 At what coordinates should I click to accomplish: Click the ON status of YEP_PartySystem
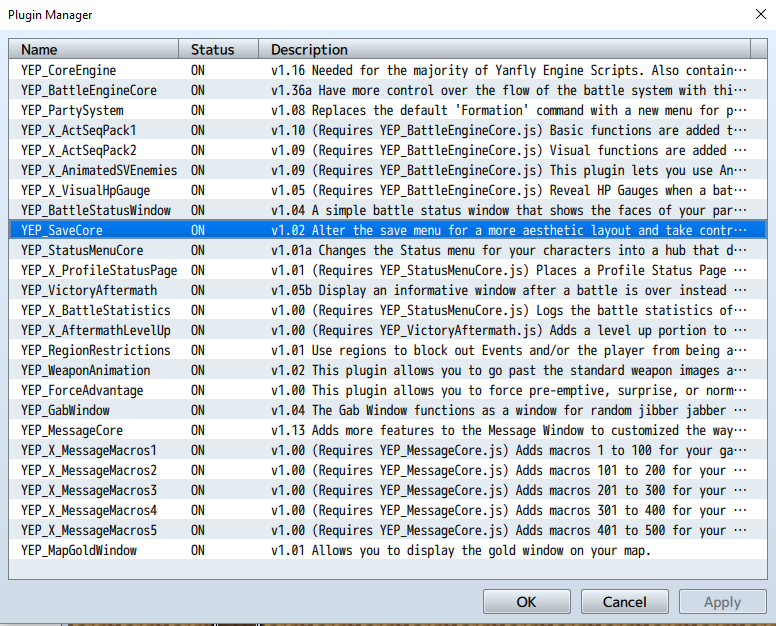pos(198,110)
